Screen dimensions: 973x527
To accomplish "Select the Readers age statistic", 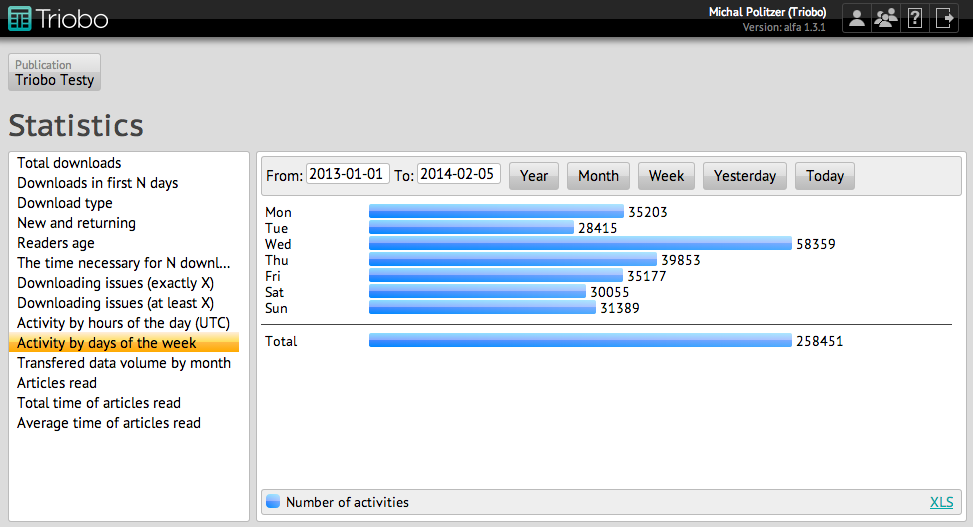I will pyautogui.click(x=56, y=243).
